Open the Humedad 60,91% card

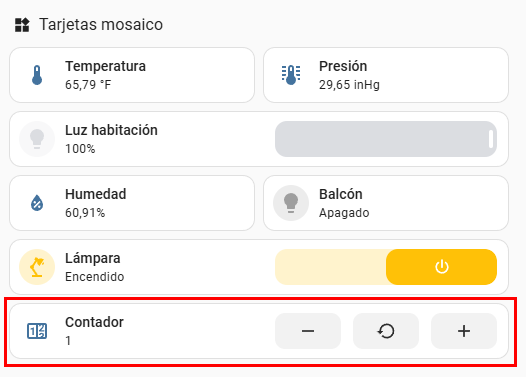click(132, 203)
